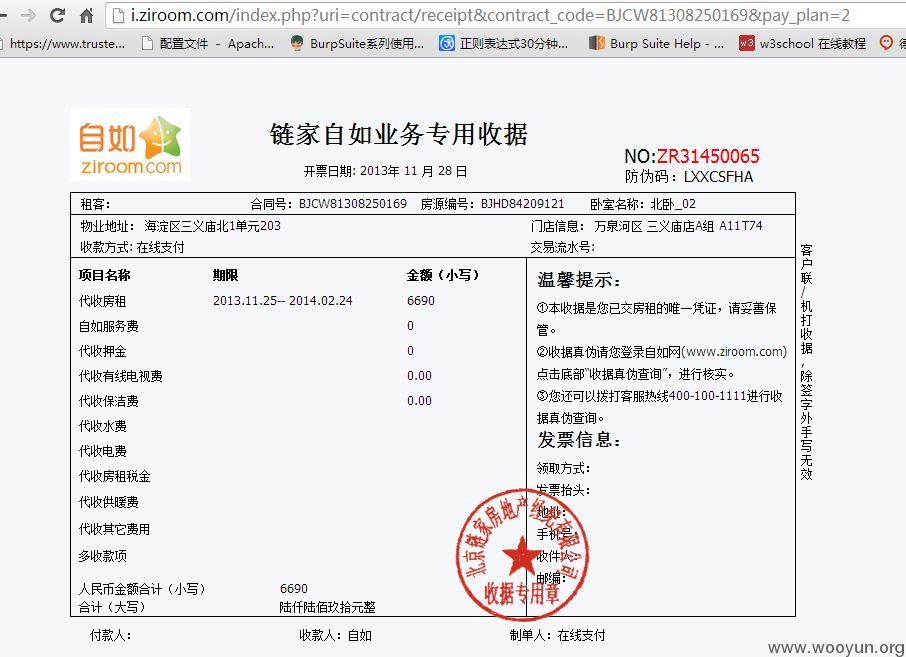Click store info 万泉河区 三义庙店A组

[x=654, y=226]
